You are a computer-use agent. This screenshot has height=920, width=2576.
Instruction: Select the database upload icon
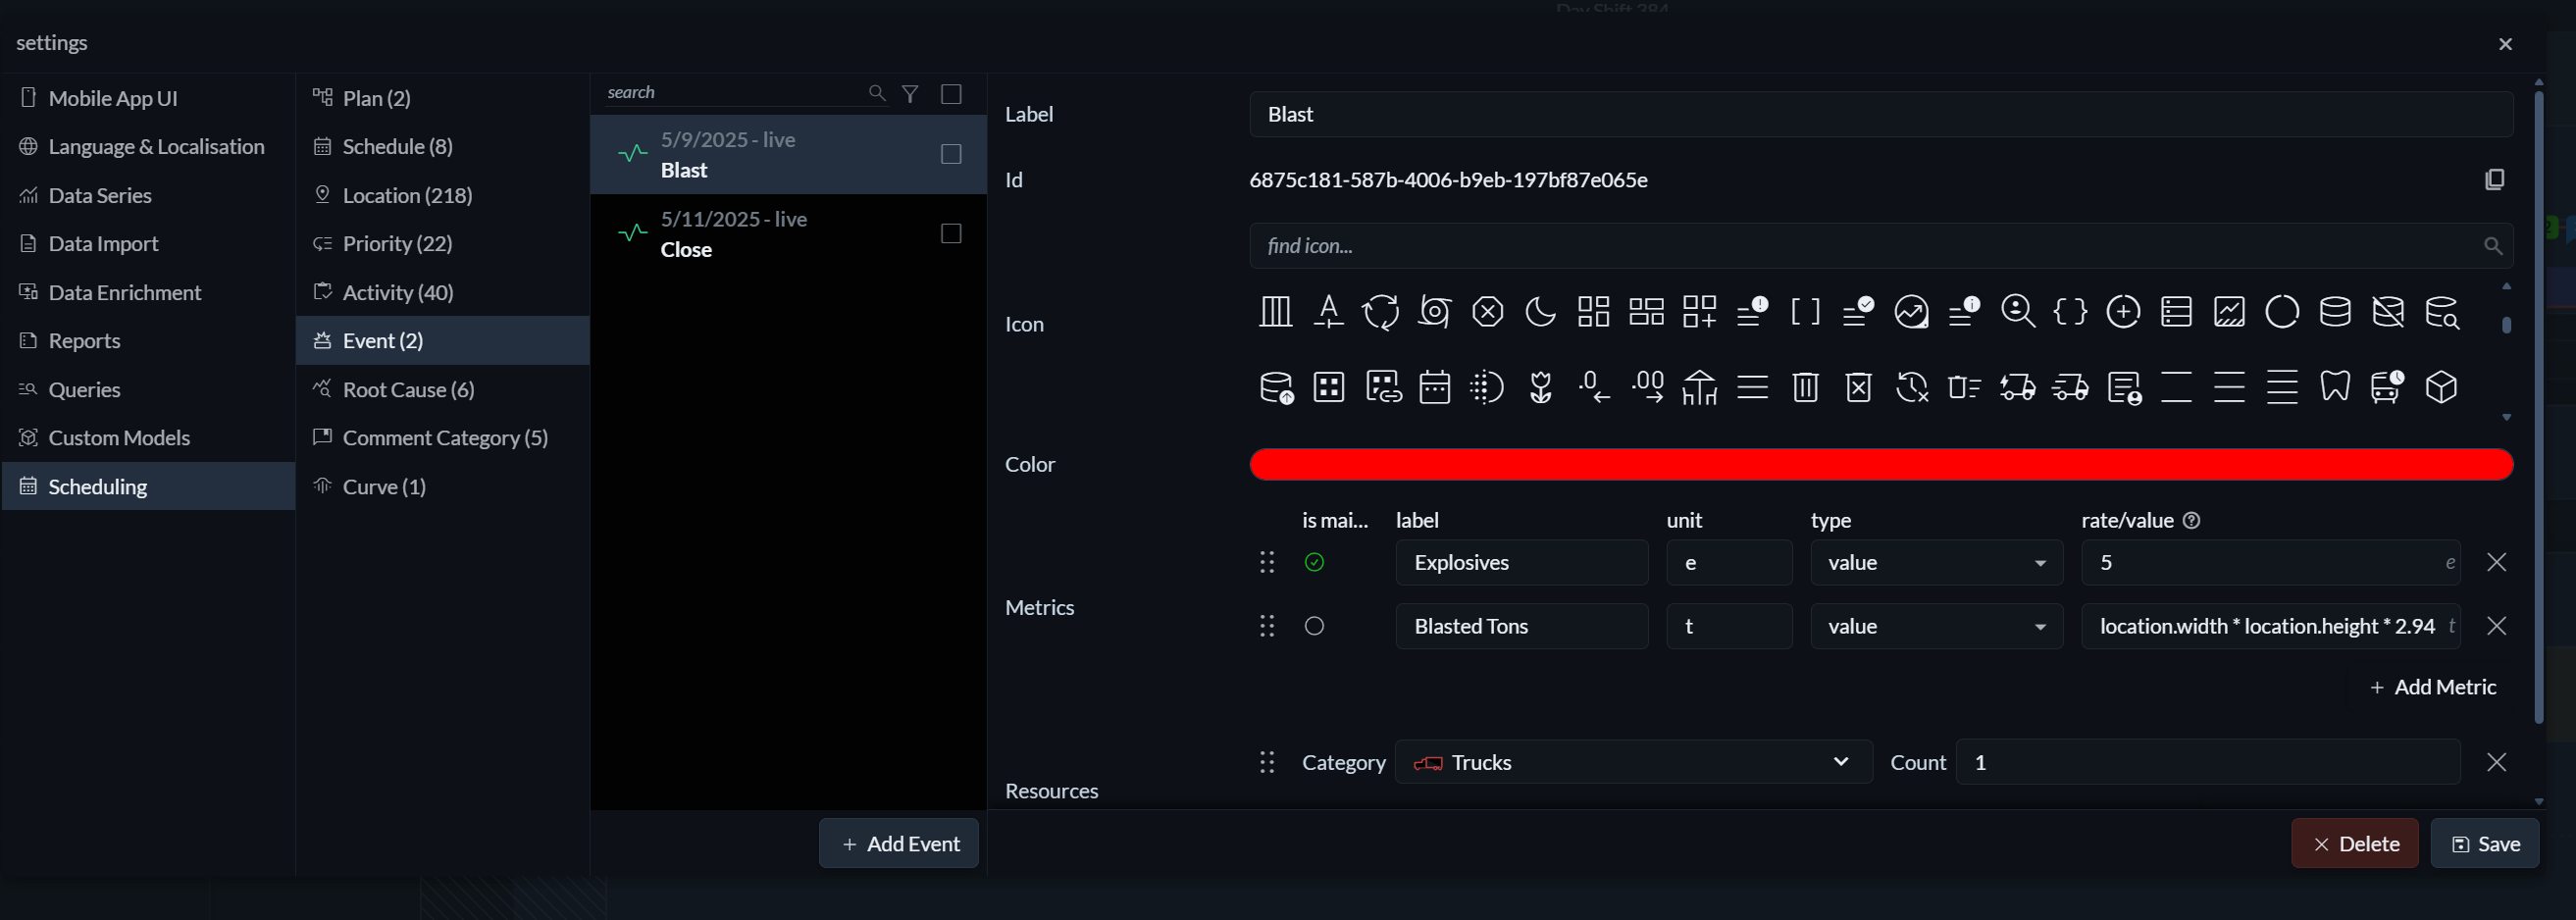pyautogui.click(x=1275, y=387)
